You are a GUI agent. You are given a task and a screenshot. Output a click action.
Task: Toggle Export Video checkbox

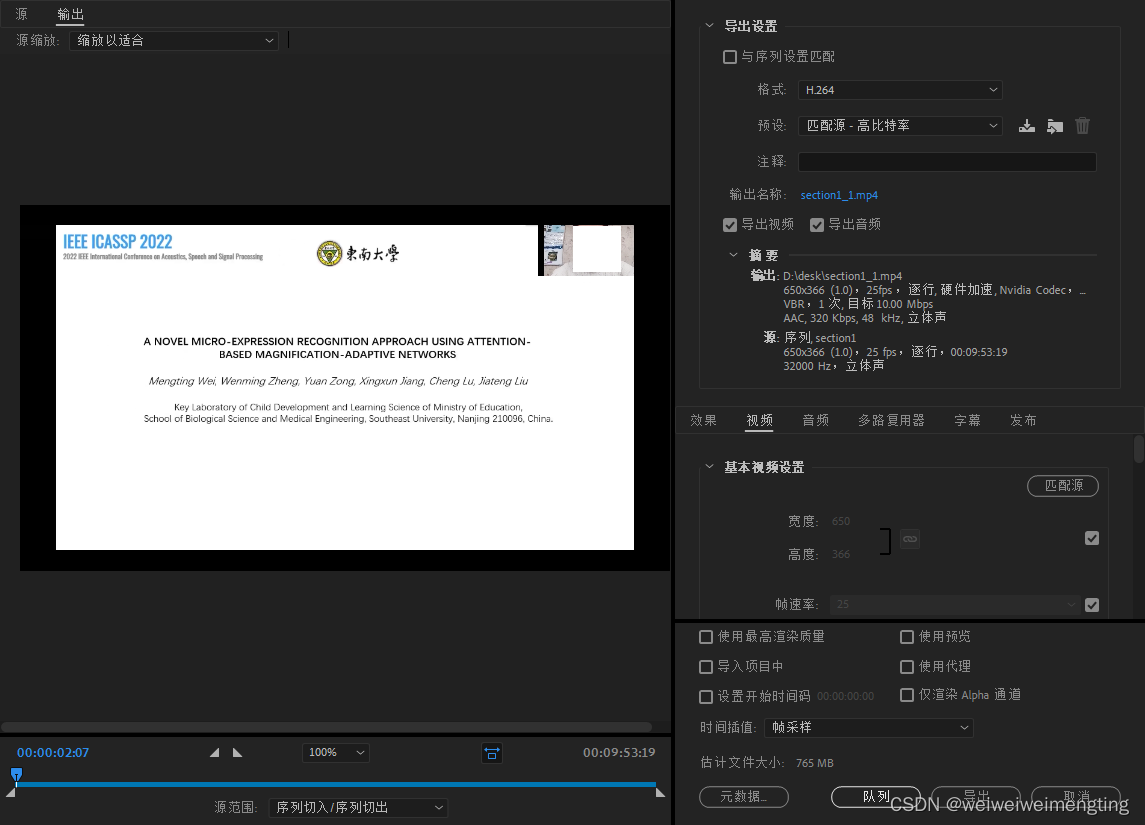click(x=729, y=225)
